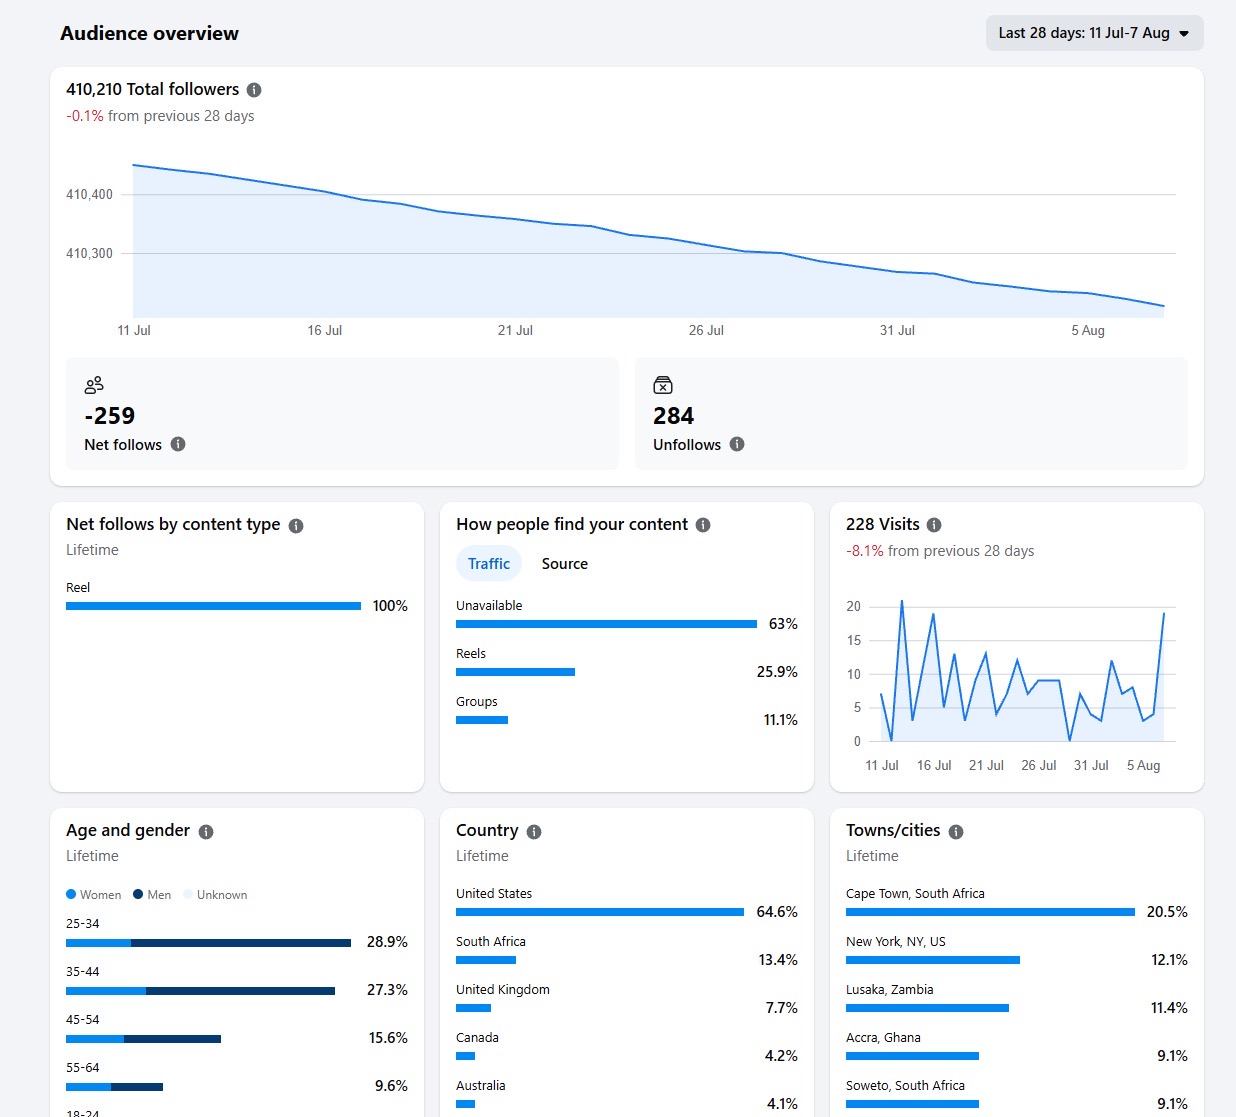This screenshot has width=1236, height=1117.
Task: Click info icon next to How people find your content
Action: click(703, 525)
